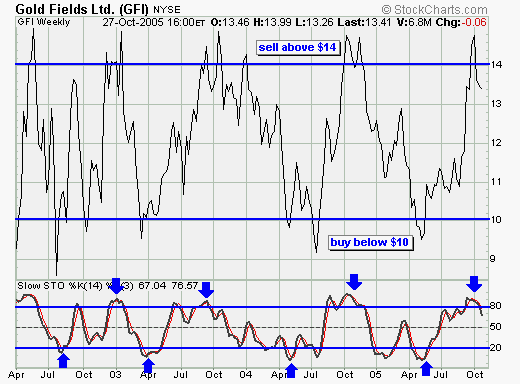Click the '12' price axis label
520x384 pixels.
[496, 143]
